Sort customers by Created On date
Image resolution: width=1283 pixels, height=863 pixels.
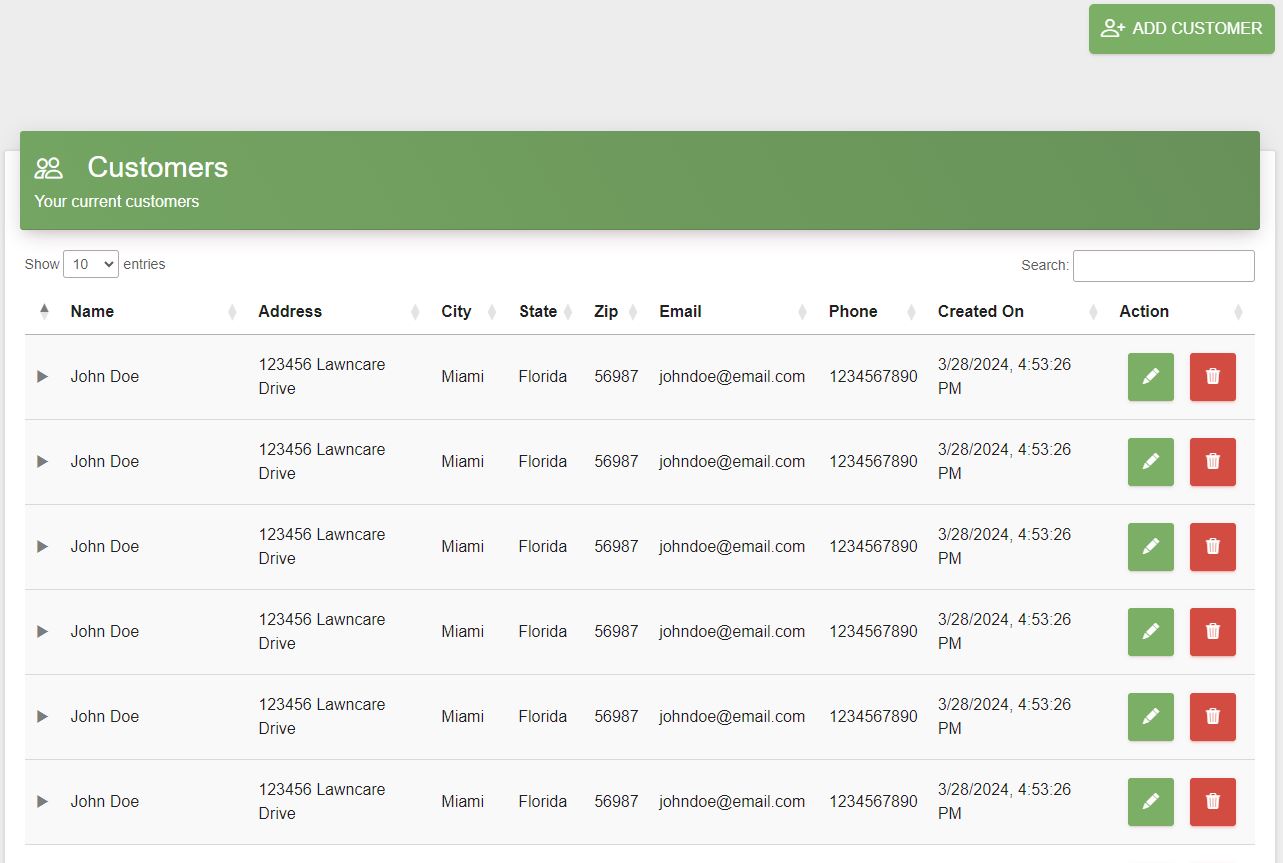click(981, 311)
